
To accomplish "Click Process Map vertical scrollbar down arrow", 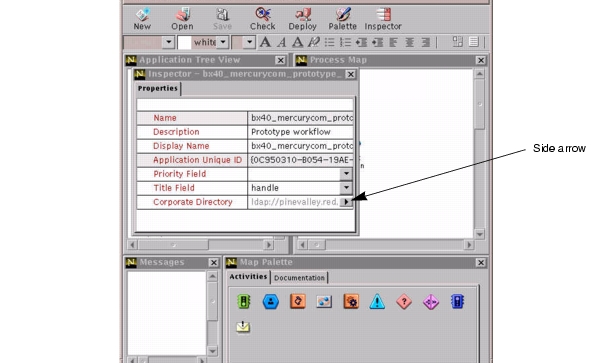I will click(x=480, y=234).
